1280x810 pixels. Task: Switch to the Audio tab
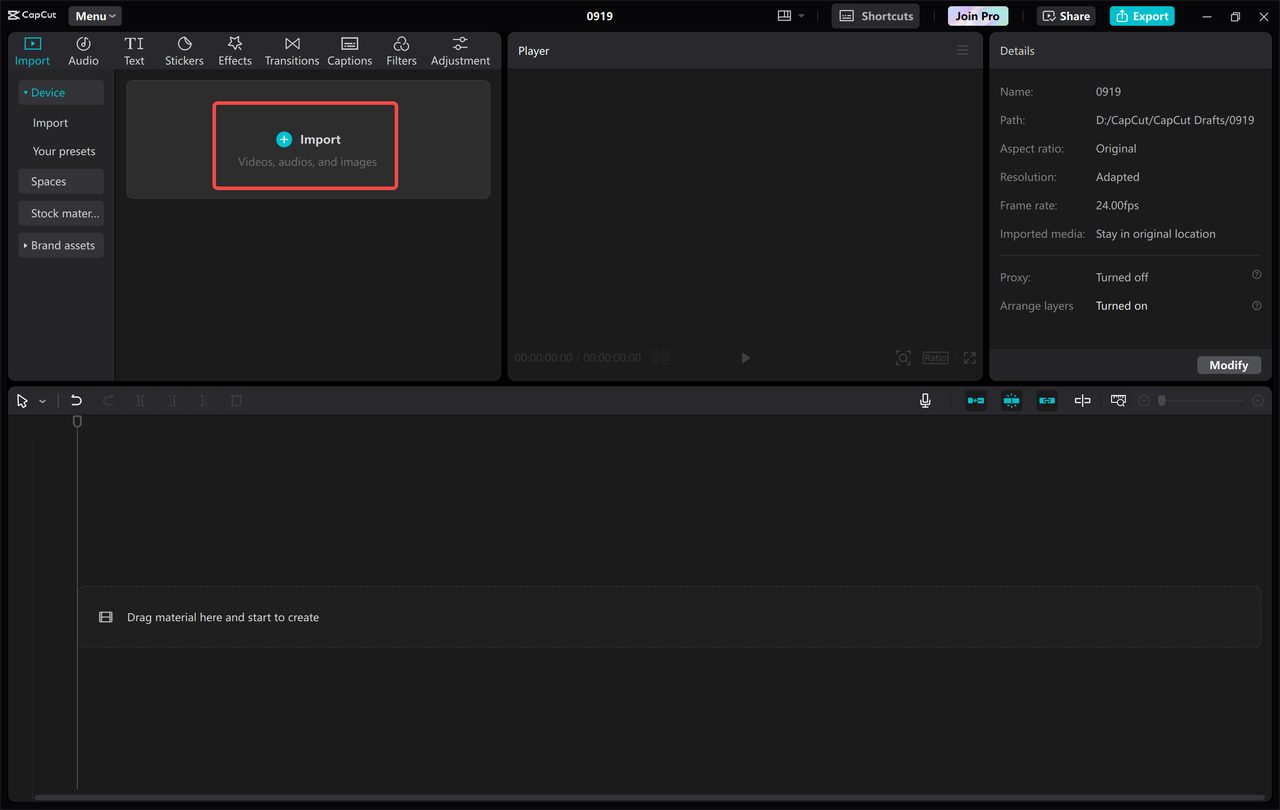point(83,50)
